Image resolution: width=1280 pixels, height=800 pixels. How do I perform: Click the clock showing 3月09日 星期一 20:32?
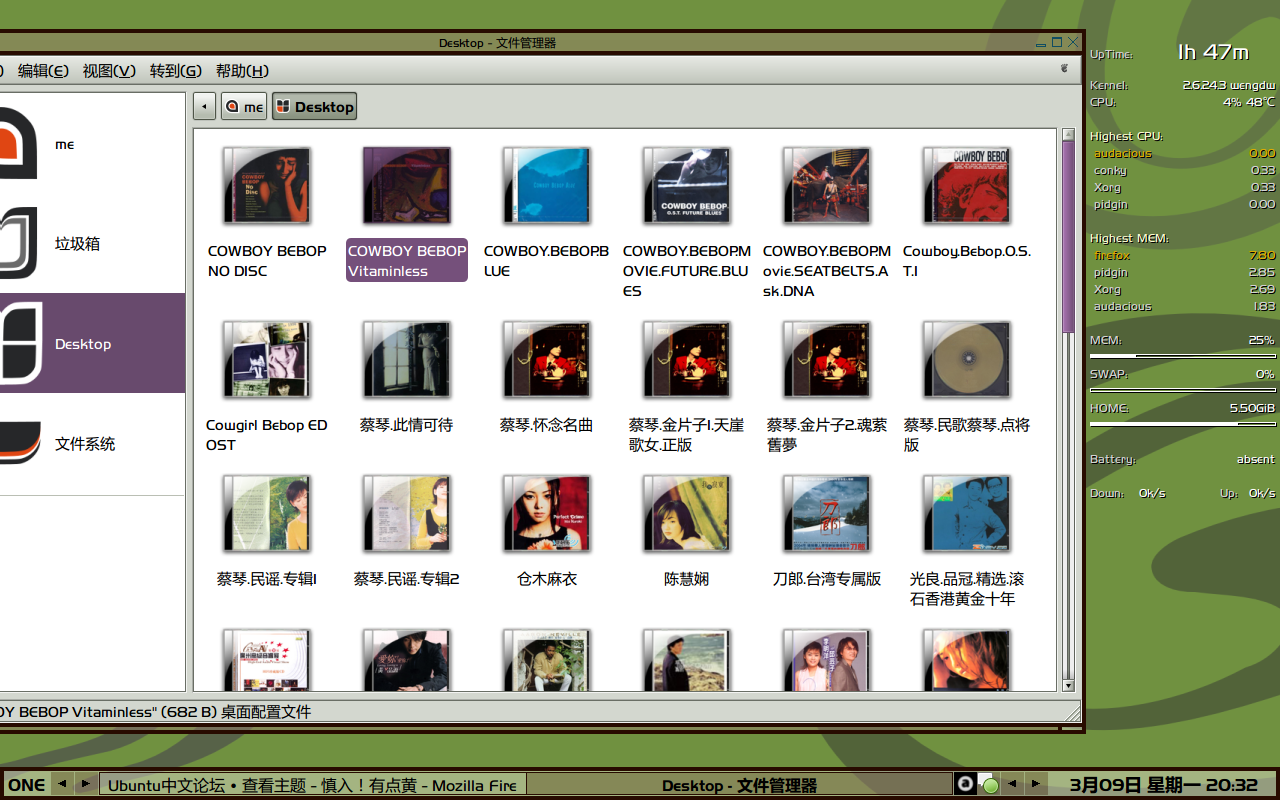point(1164,784)
